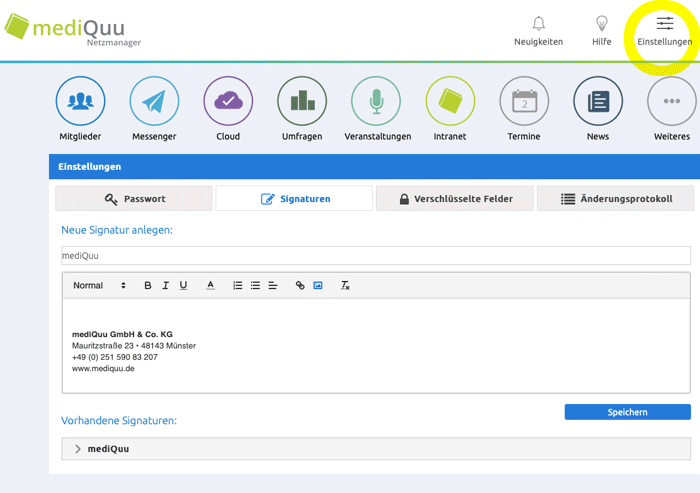Screen dimensions: 700x493
Task: Insert a hyperlink in signature
Action: click(300, 285)
